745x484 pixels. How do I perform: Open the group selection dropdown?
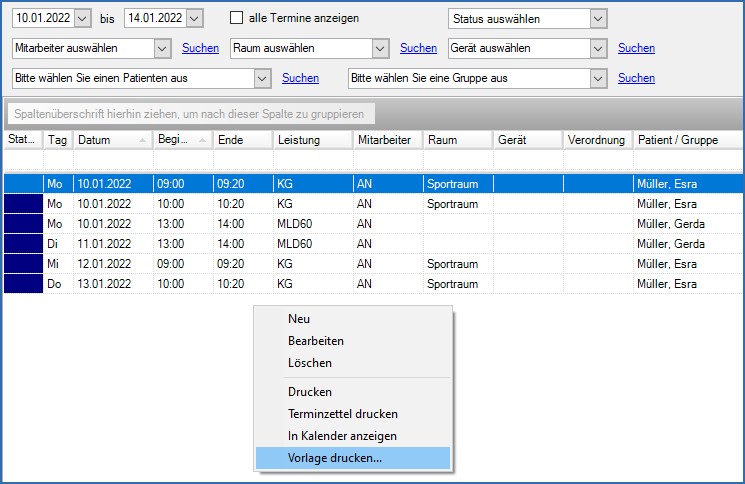point(598,78)
